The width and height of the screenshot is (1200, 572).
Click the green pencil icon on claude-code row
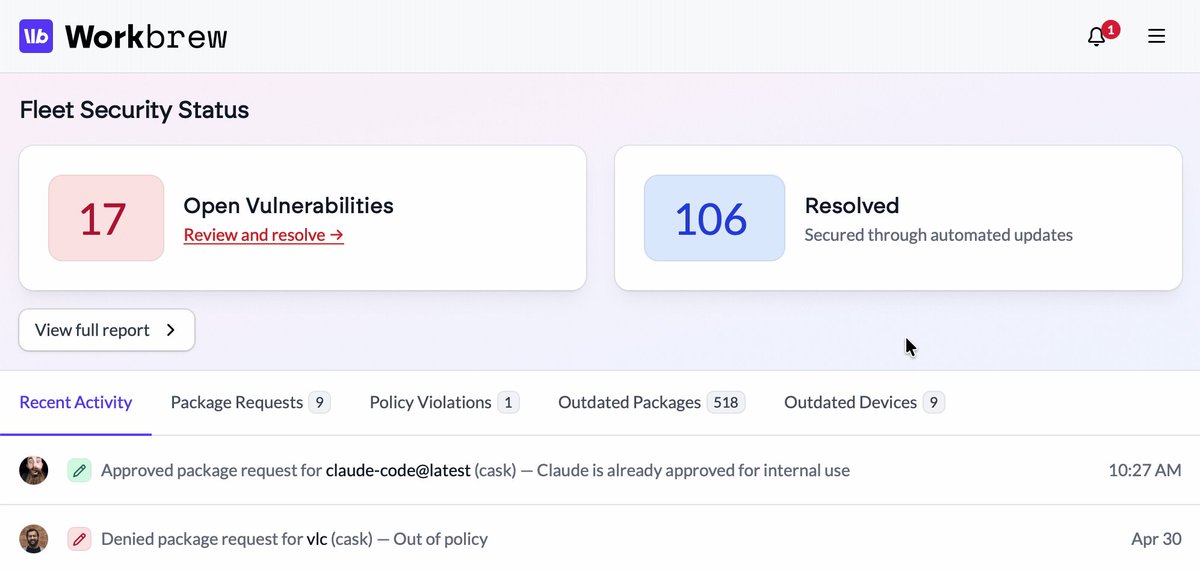coord(79,470)
